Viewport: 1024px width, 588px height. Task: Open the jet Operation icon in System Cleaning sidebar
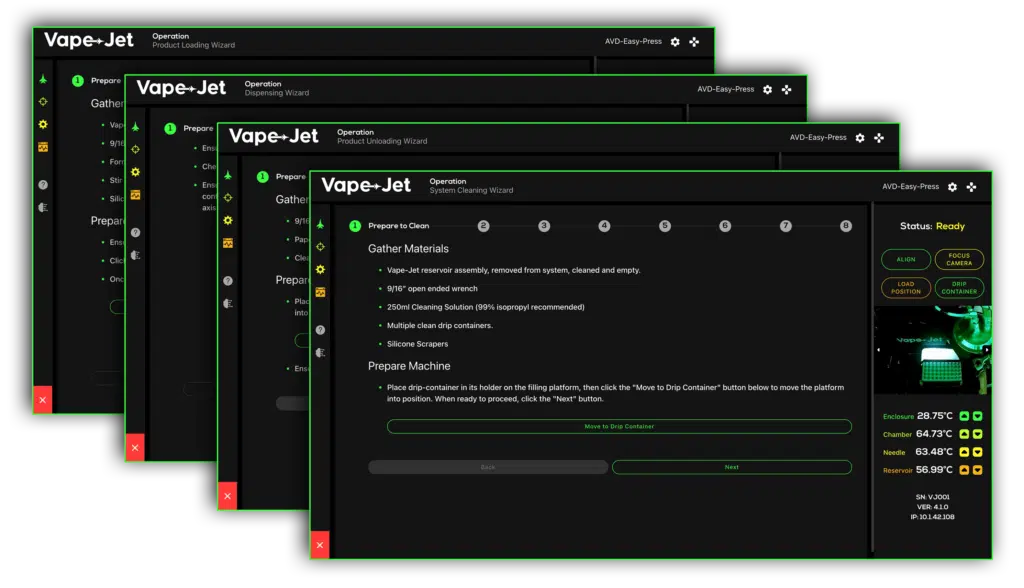[x=320, y=224]
